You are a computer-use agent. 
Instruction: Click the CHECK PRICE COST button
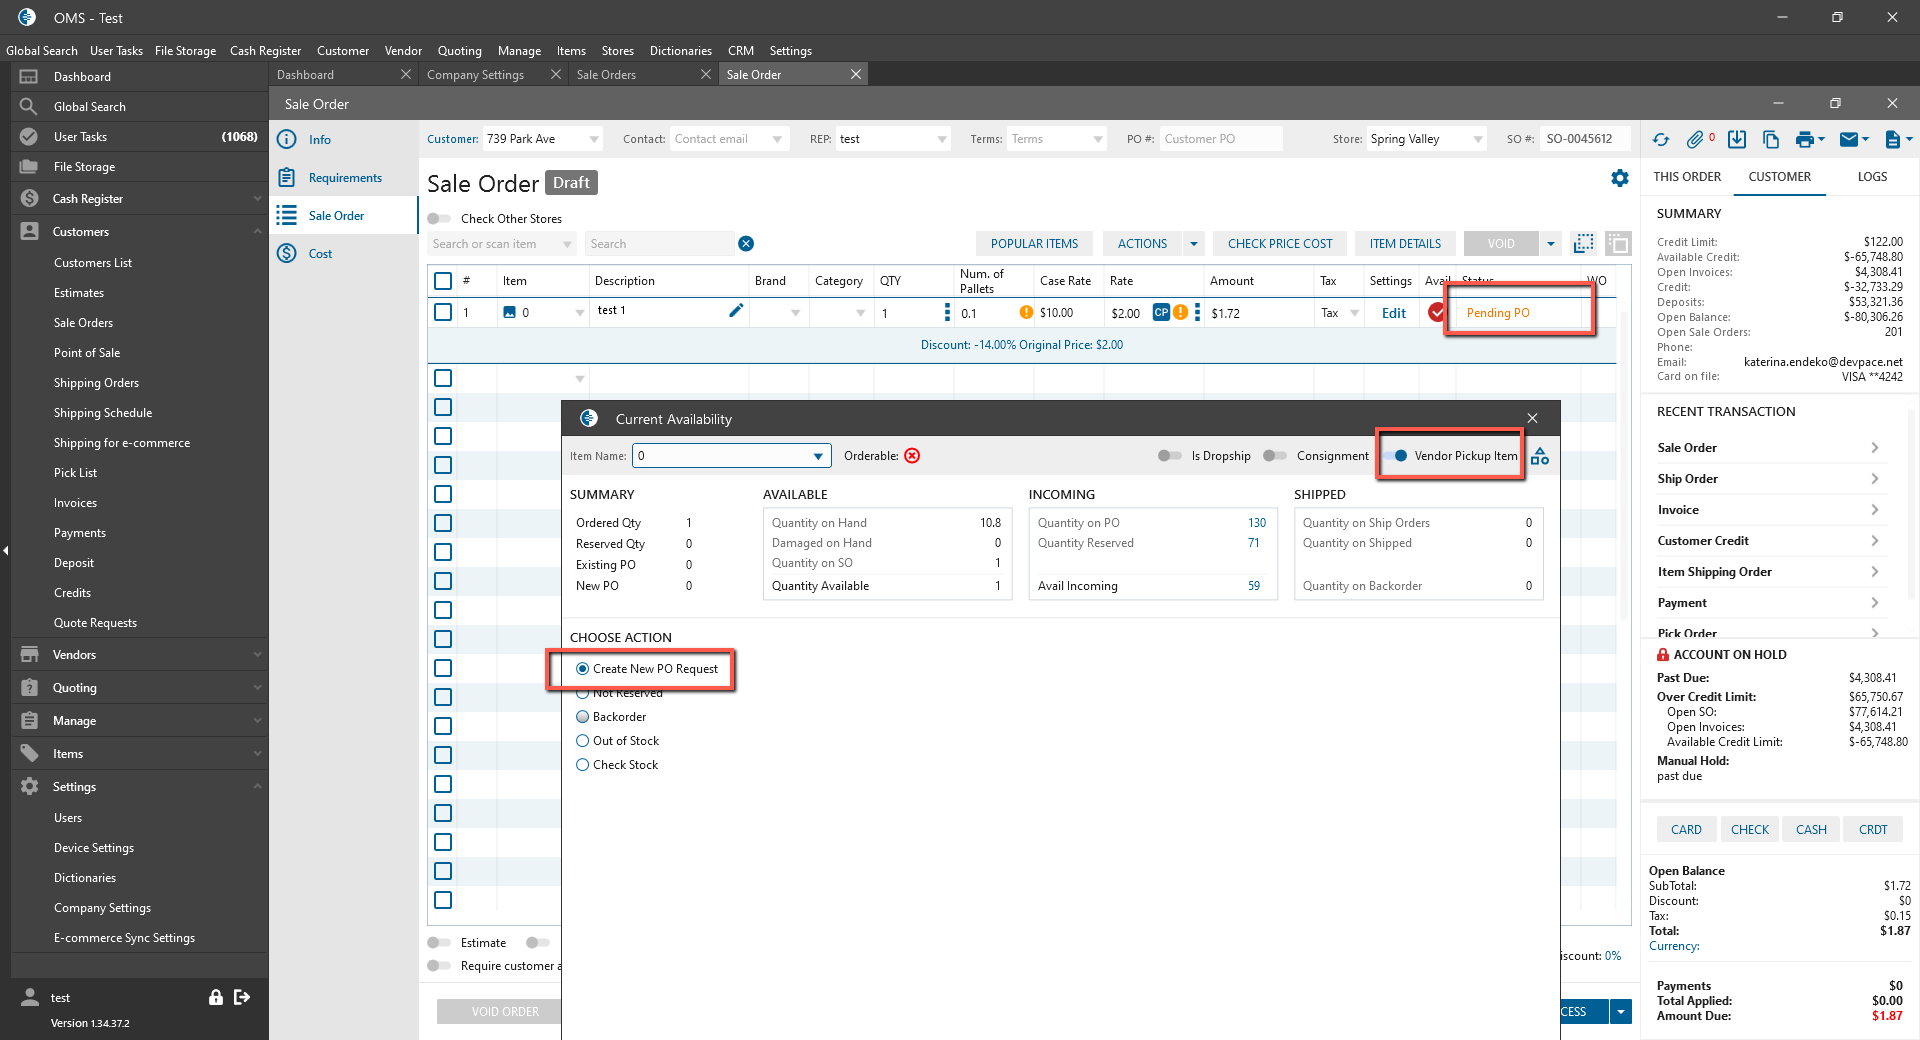coord(1279,244)
